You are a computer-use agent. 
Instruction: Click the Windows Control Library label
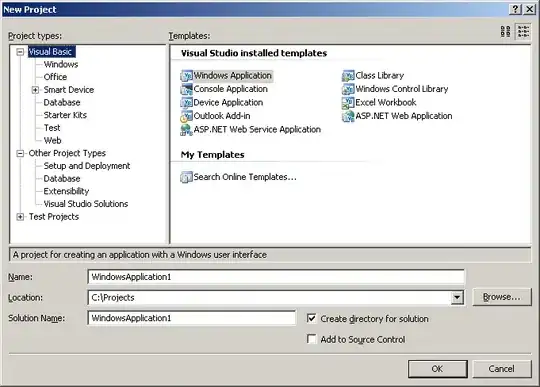[402, 89]
